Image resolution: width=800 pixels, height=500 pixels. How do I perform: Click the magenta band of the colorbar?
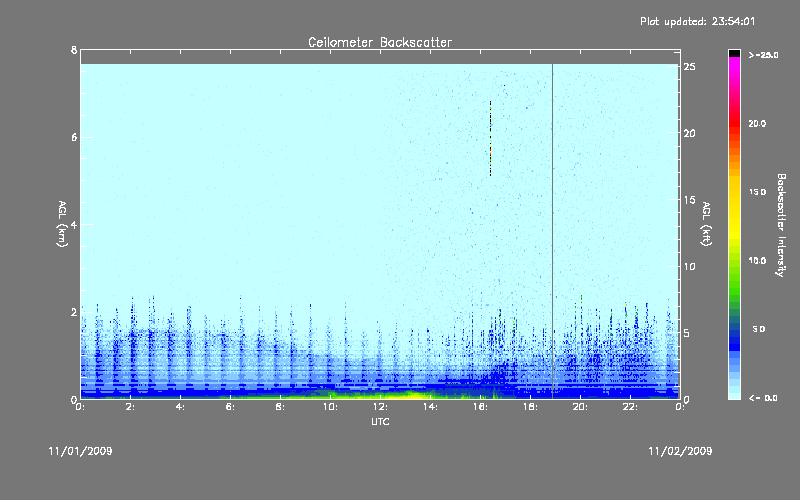734,66
